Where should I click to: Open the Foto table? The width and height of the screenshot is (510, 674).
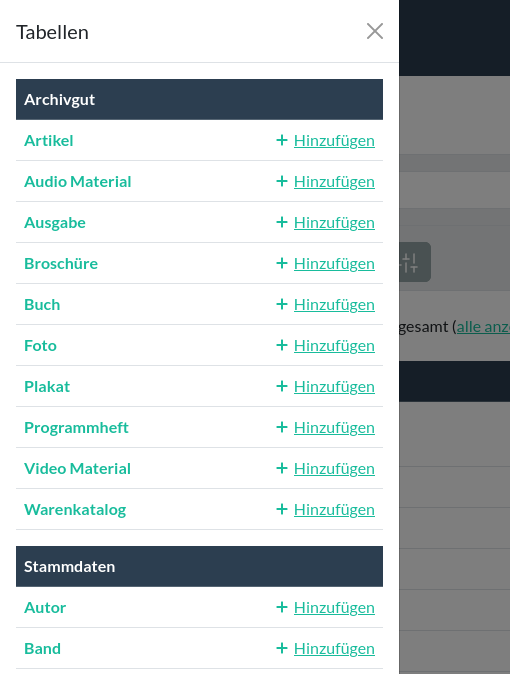40,346
